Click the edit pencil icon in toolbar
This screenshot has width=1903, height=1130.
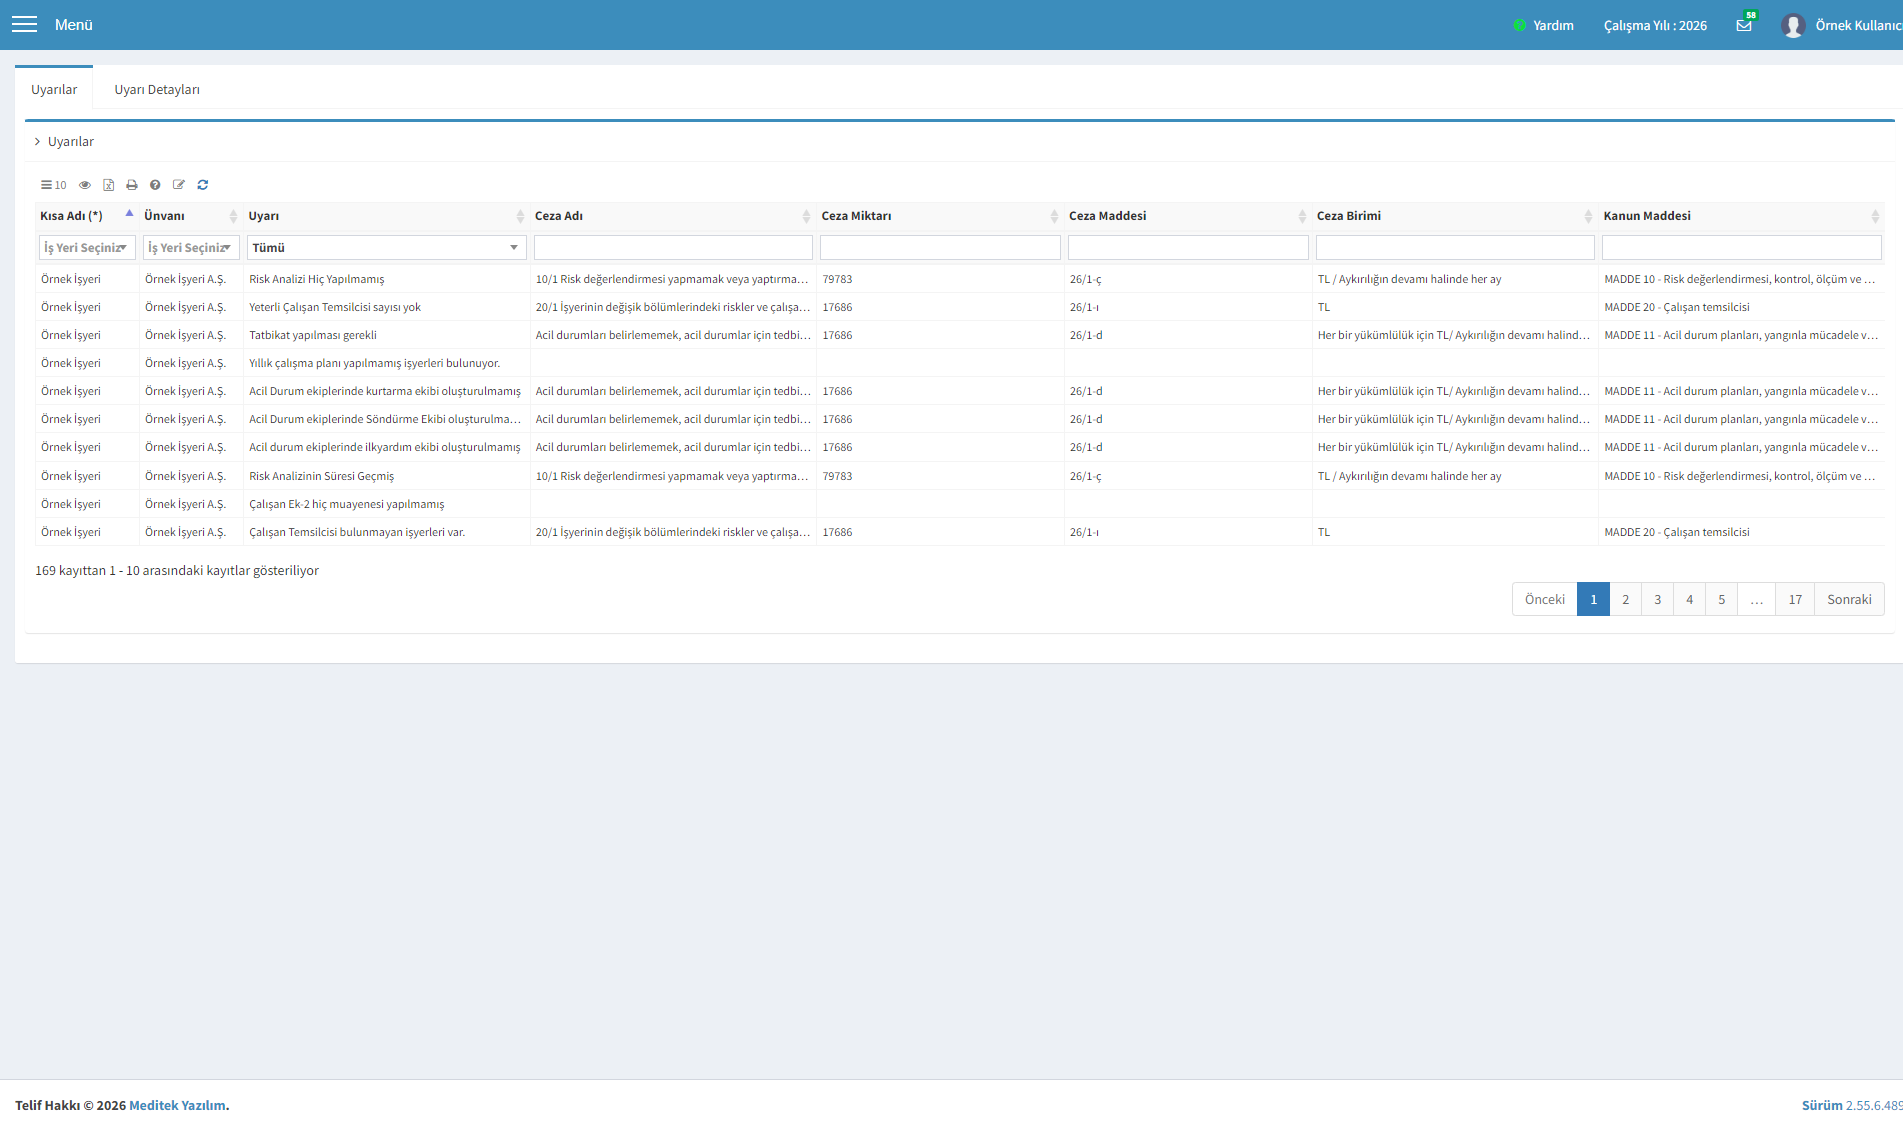coord(179,185)
